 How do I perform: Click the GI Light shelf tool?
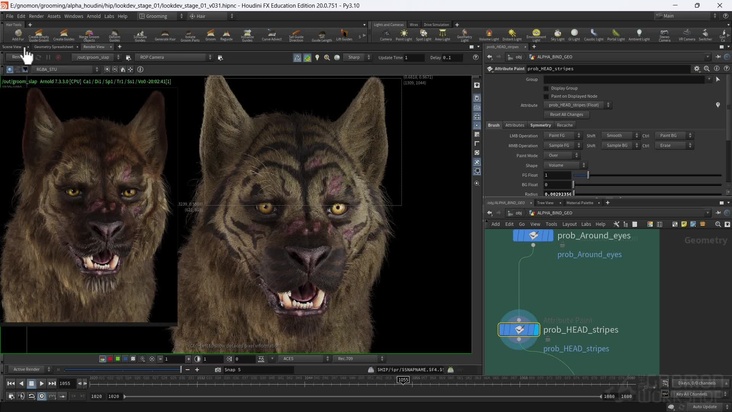coord(574,35)
